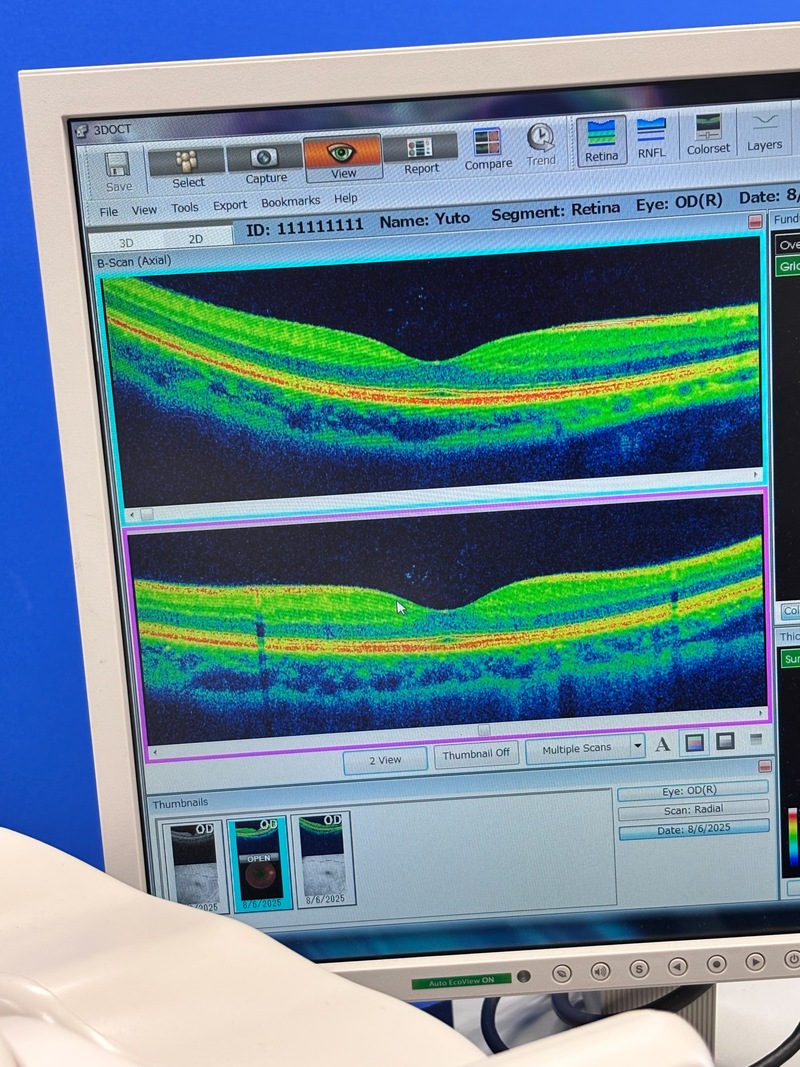This screenshot has height=1067, width=800.
Task: Click the Eye: OD(R) button
Action: pyautogui.click(x=692, y=791)
